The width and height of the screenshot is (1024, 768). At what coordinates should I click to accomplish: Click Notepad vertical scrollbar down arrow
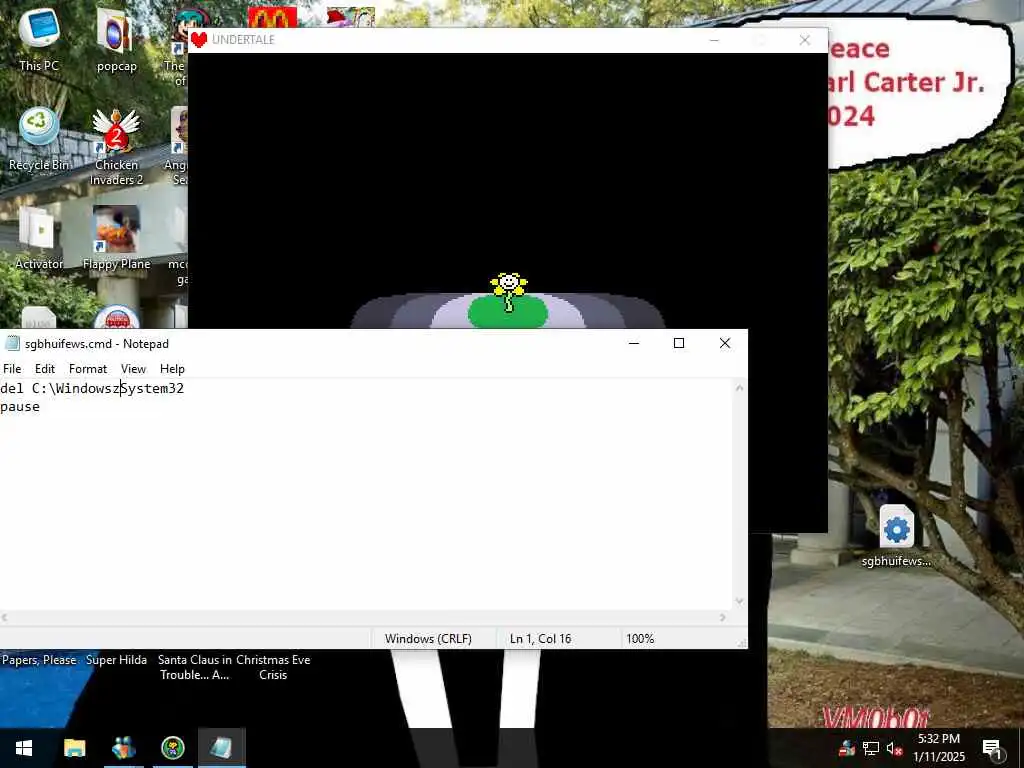pyautogui.click(x=739, y=601)
